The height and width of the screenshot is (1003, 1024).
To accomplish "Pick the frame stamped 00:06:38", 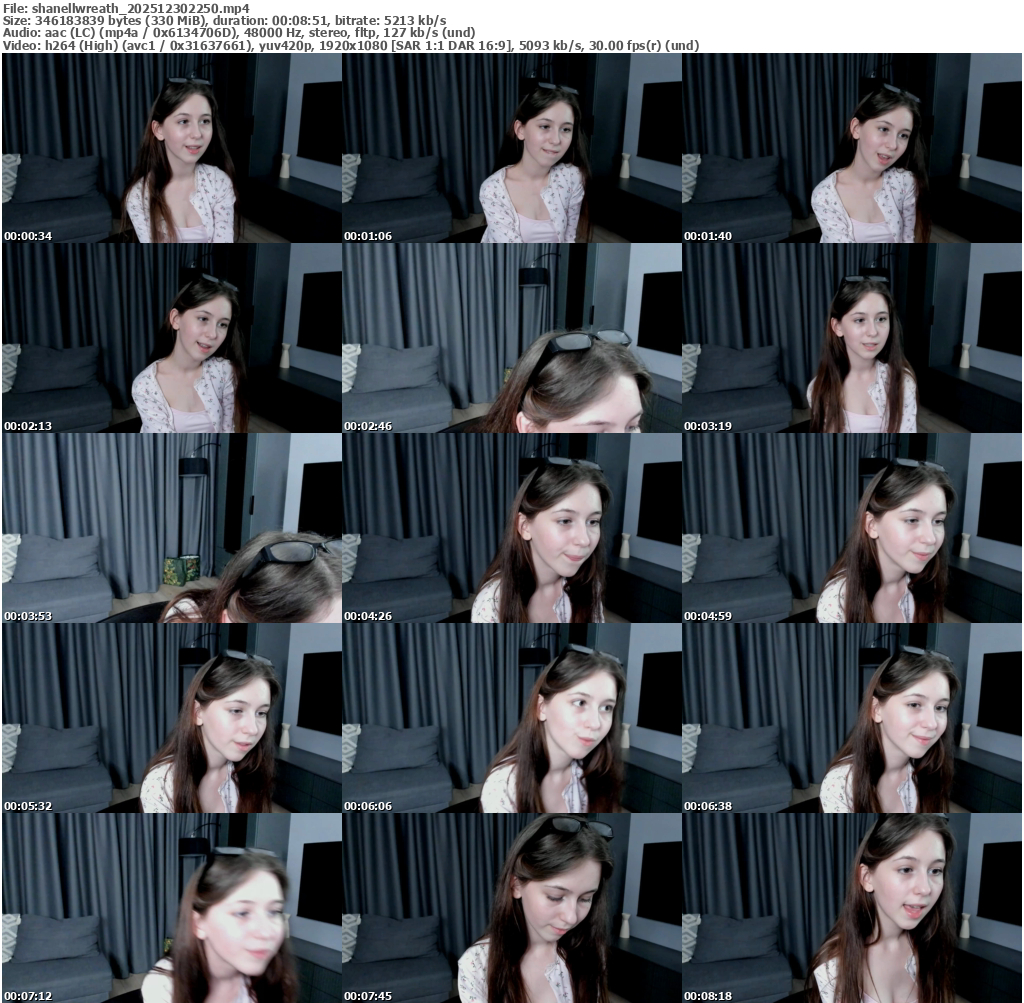I will (x=852, y=718).
